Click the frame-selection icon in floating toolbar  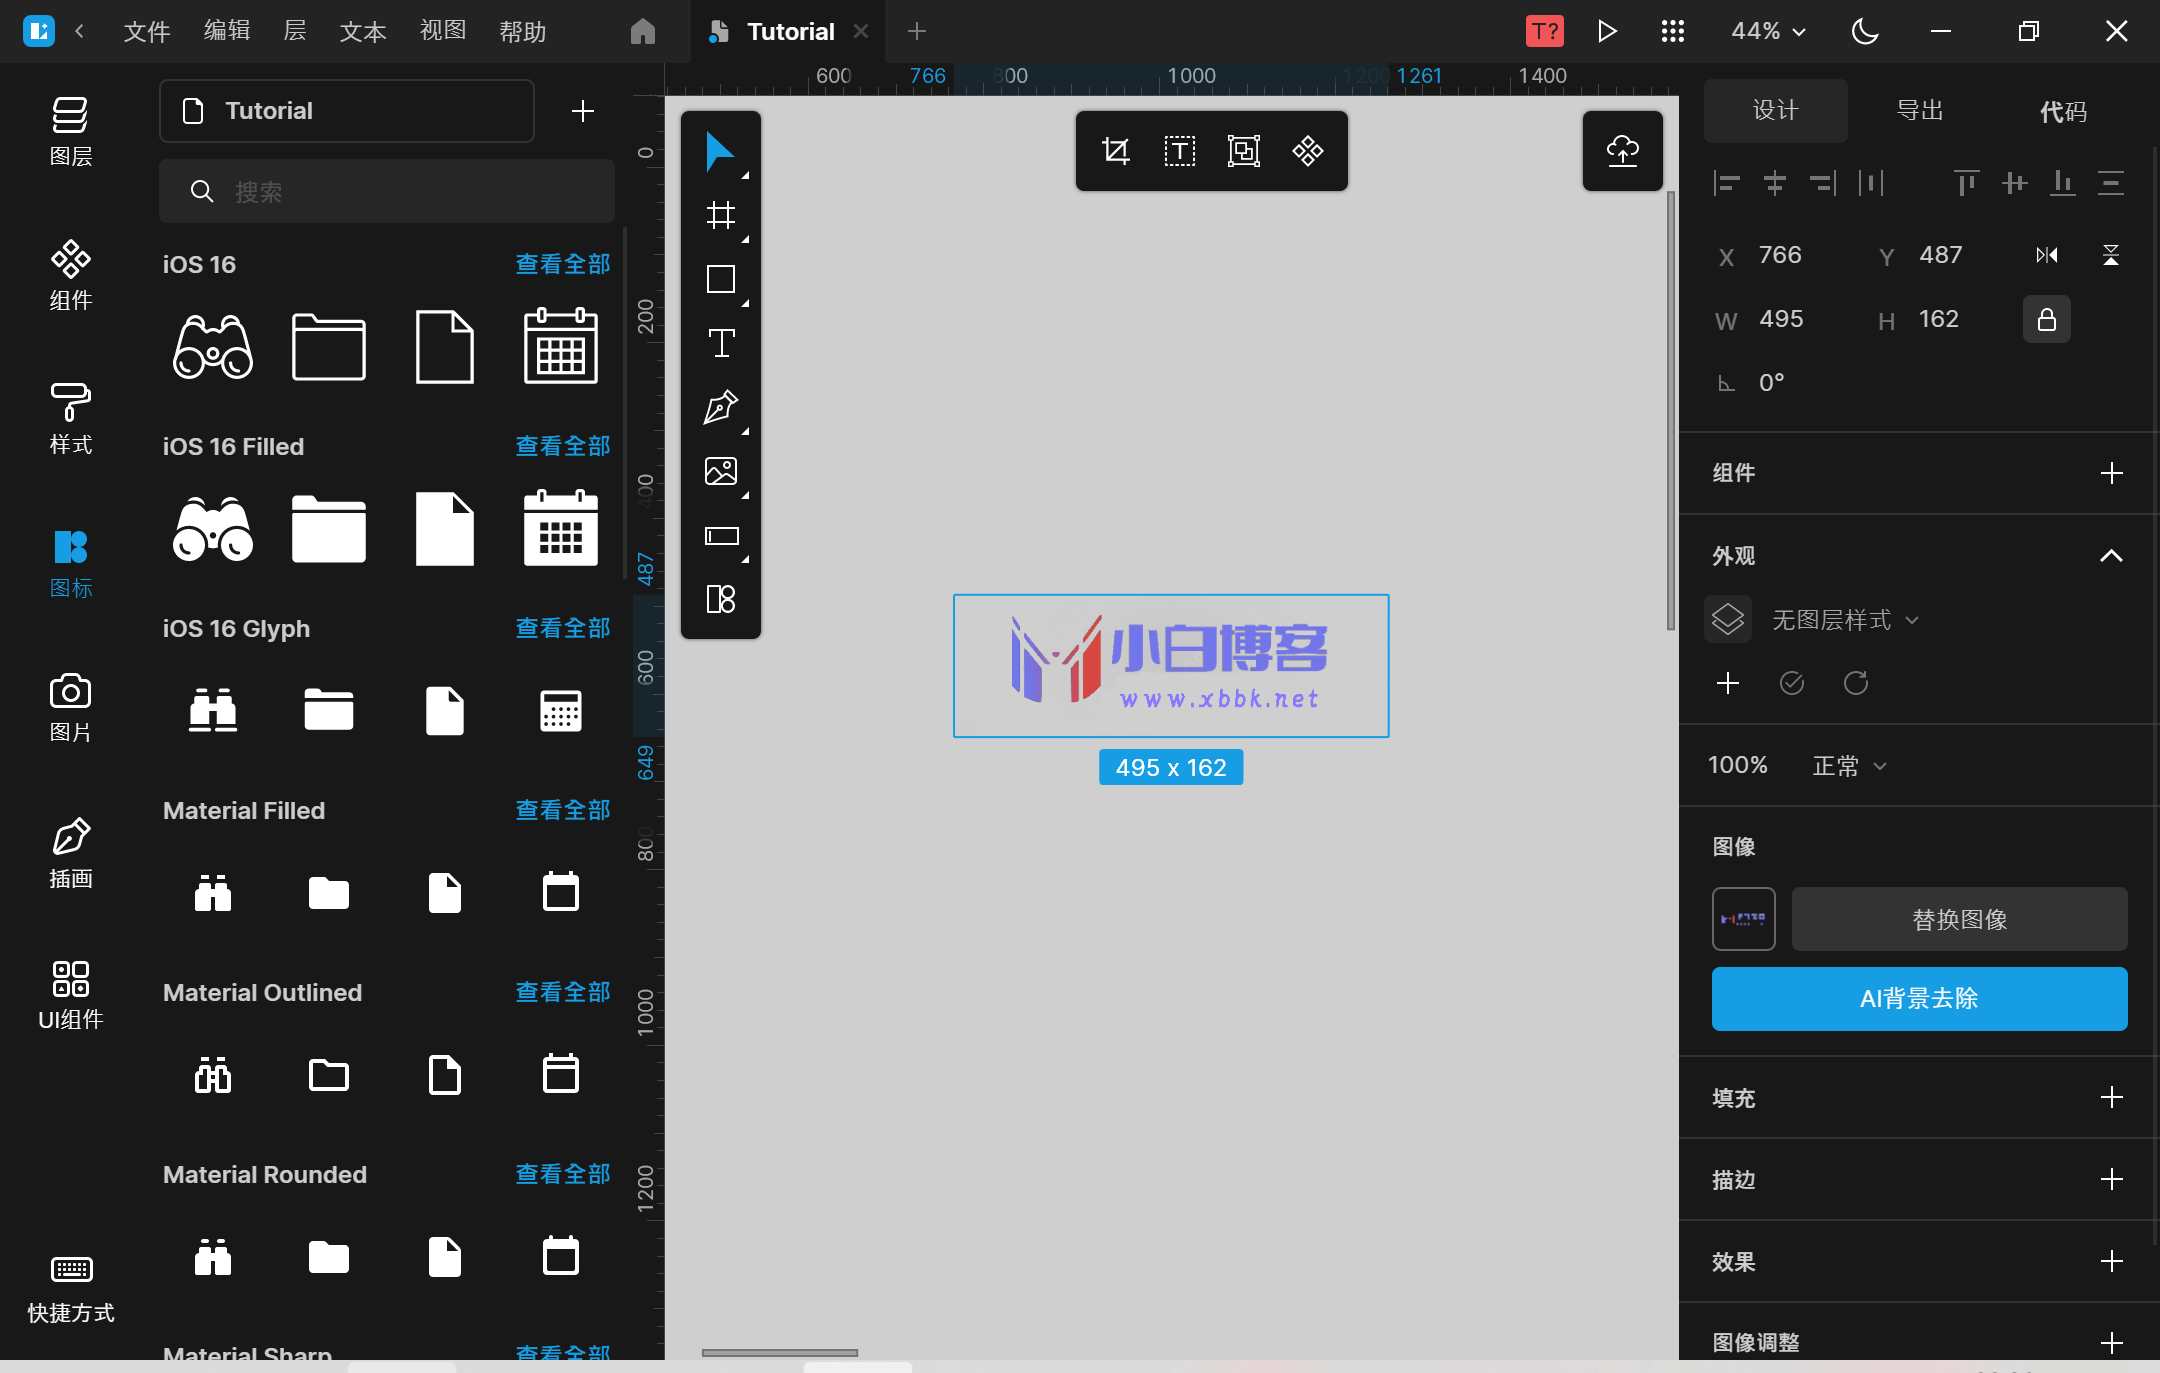coord(1243,151)
